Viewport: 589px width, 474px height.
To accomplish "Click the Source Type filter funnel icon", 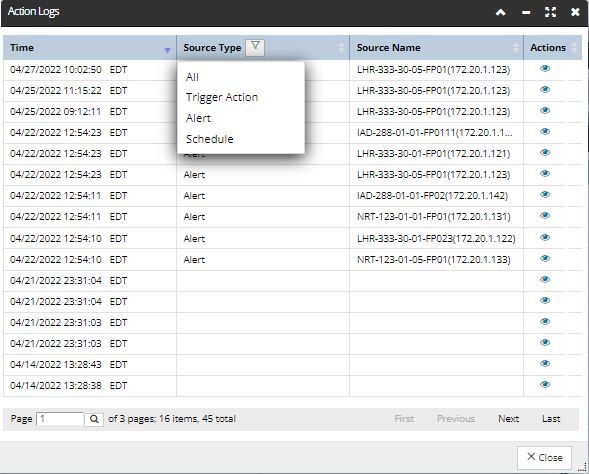I will (x=255, y=48).
